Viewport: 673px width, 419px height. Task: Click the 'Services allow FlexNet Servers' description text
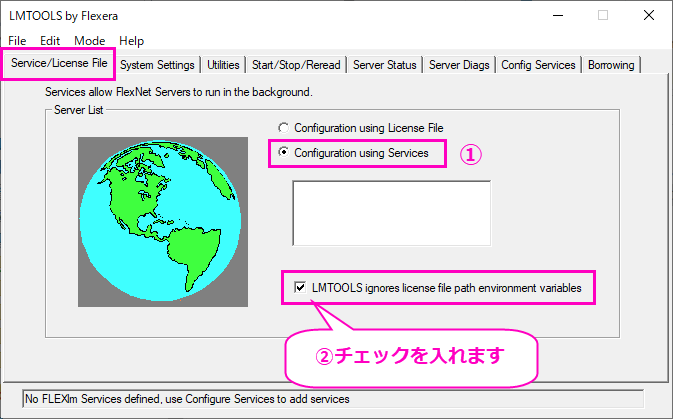pyautogui.click(x=179, y=92)
